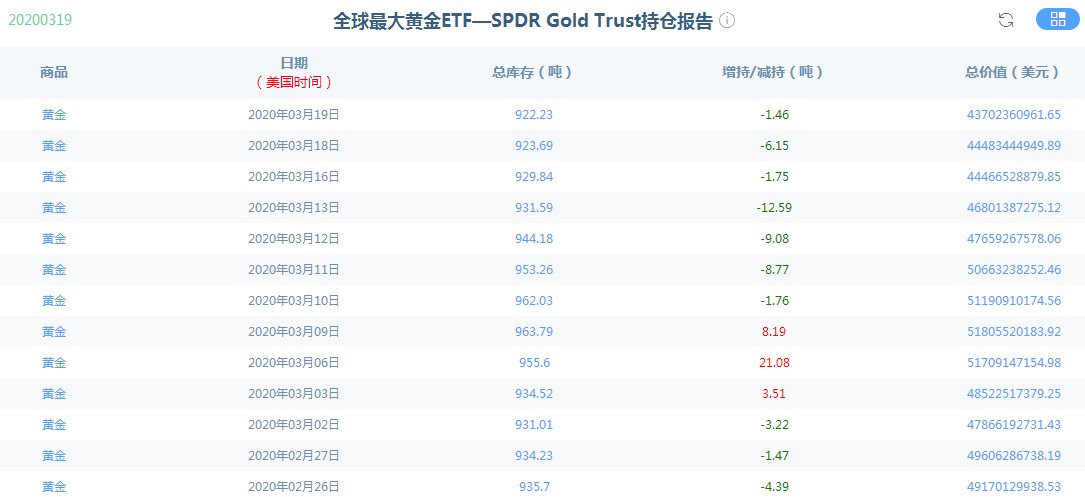Click the refresh icon at top right
This screenshot has width=1085, height=497.
(1005, 20)
